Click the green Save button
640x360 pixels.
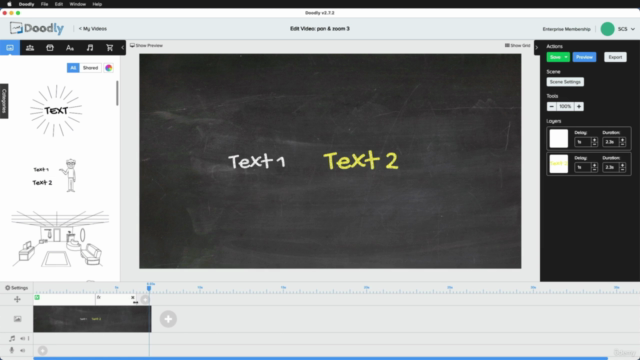pyautogui.click(x=555, y=57)
